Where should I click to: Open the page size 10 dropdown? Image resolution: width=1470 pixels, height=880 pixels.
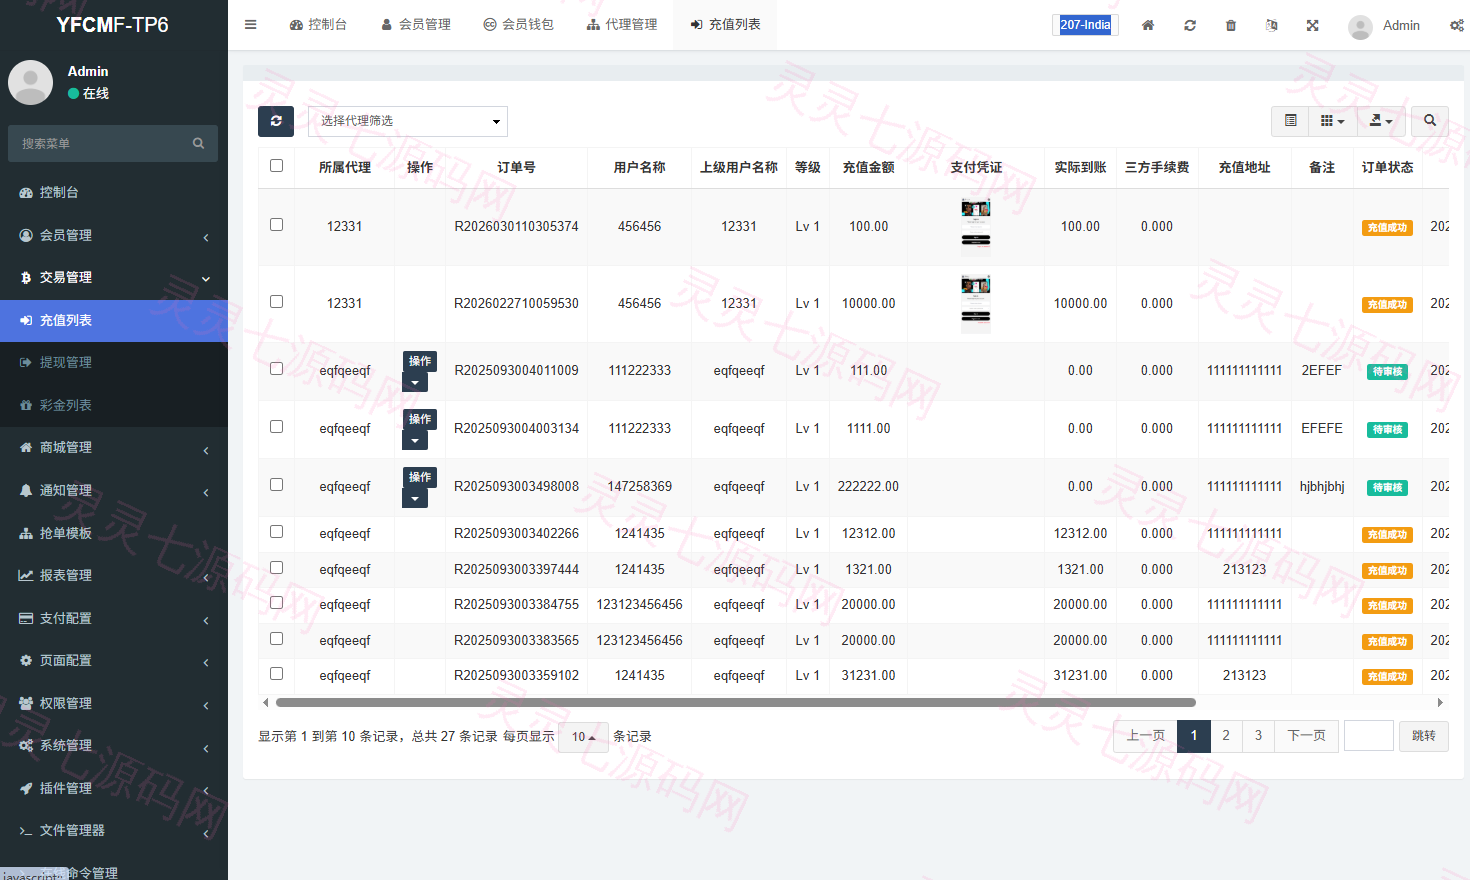click(x=583, y=737)
